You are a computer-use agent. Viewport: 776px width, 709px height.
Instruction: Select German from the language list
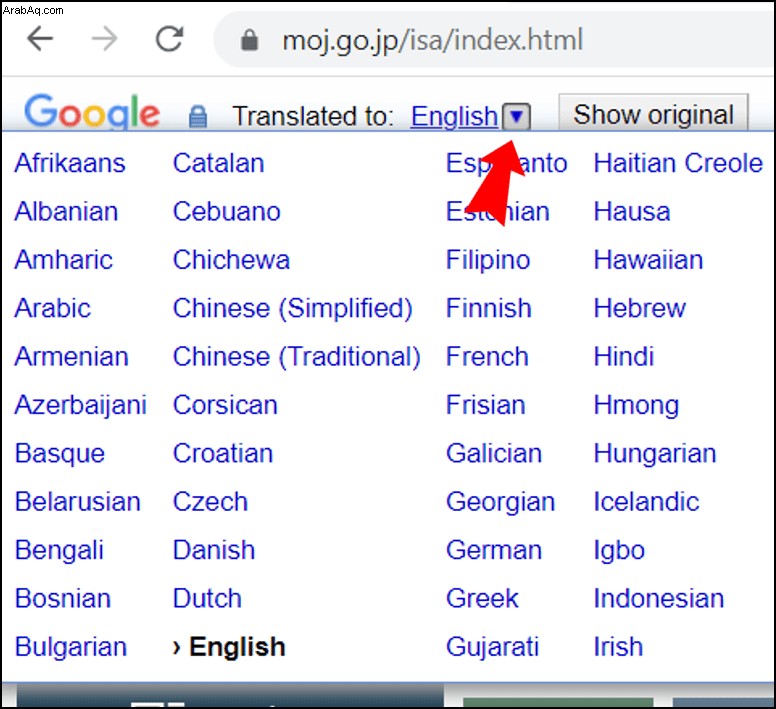[494, 550]
